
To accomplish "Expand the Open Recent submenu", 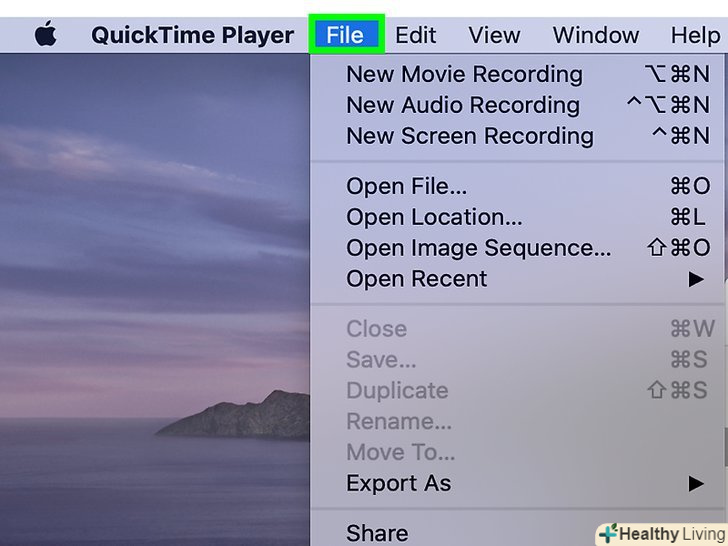I will click(x=417, y=279).
